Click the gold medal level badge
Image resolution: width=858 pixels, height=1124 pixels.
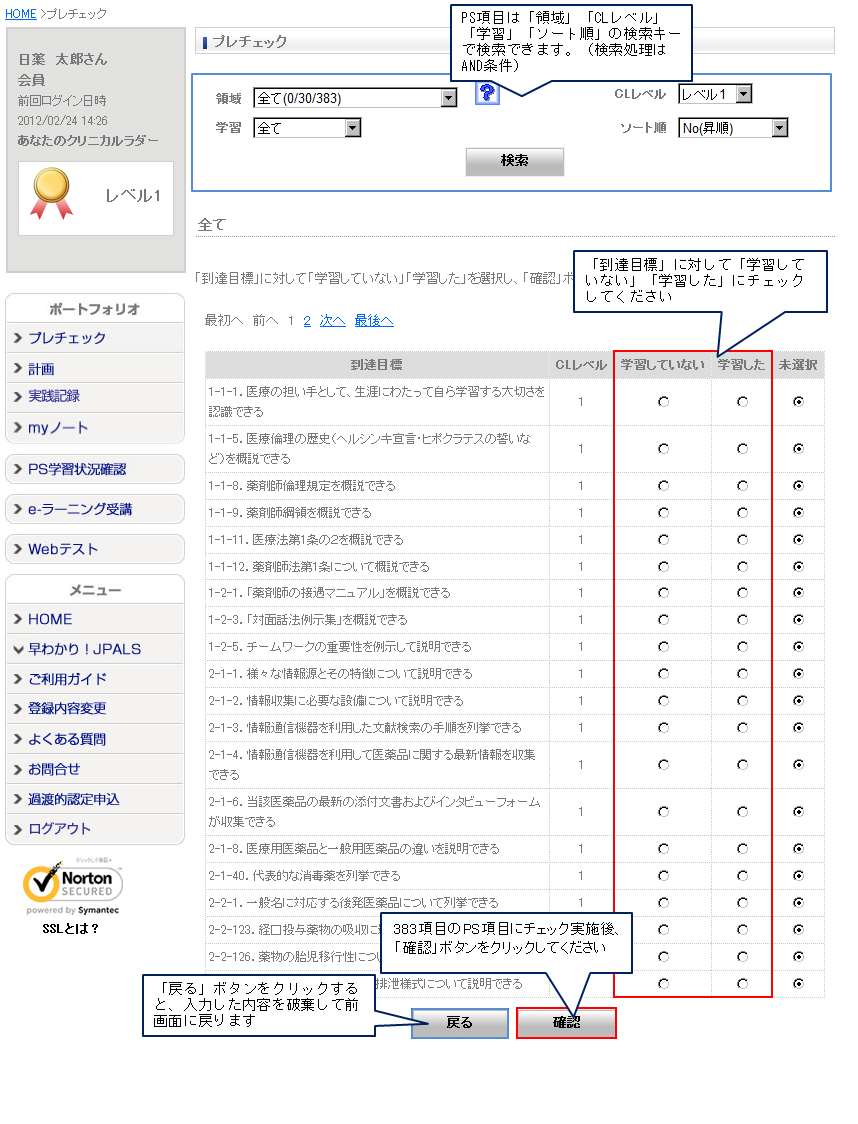(51, 193)
